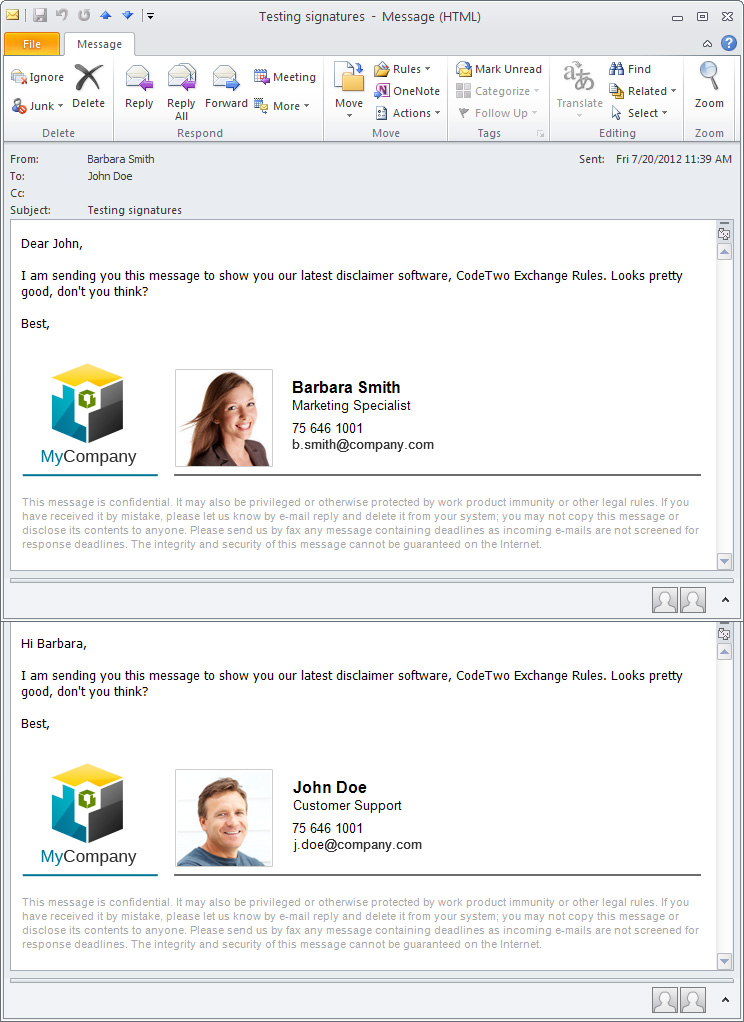Click the Undo arrow in the title bar
The width and height of the screenshot is (744, 1022).
(62, 16)
